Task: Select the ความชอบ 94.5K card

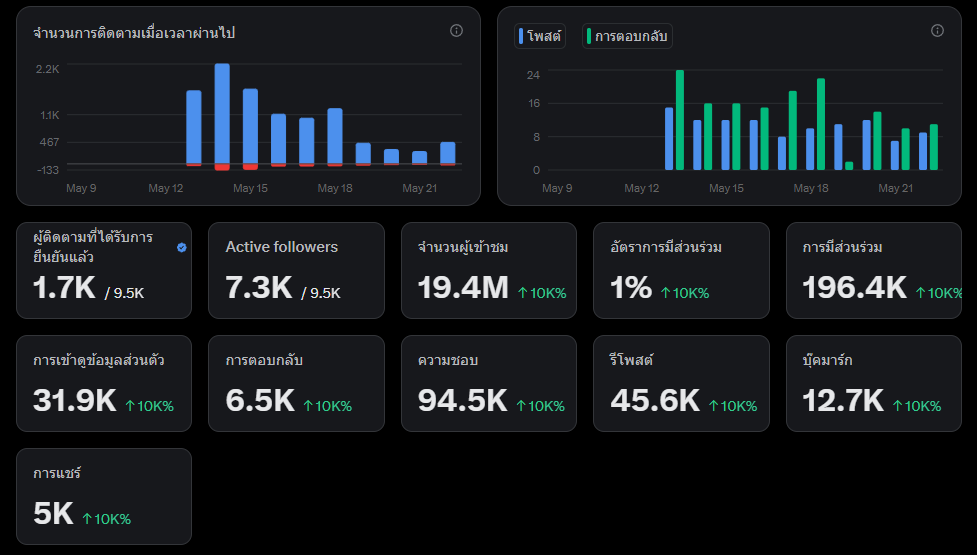Action: 488,383
